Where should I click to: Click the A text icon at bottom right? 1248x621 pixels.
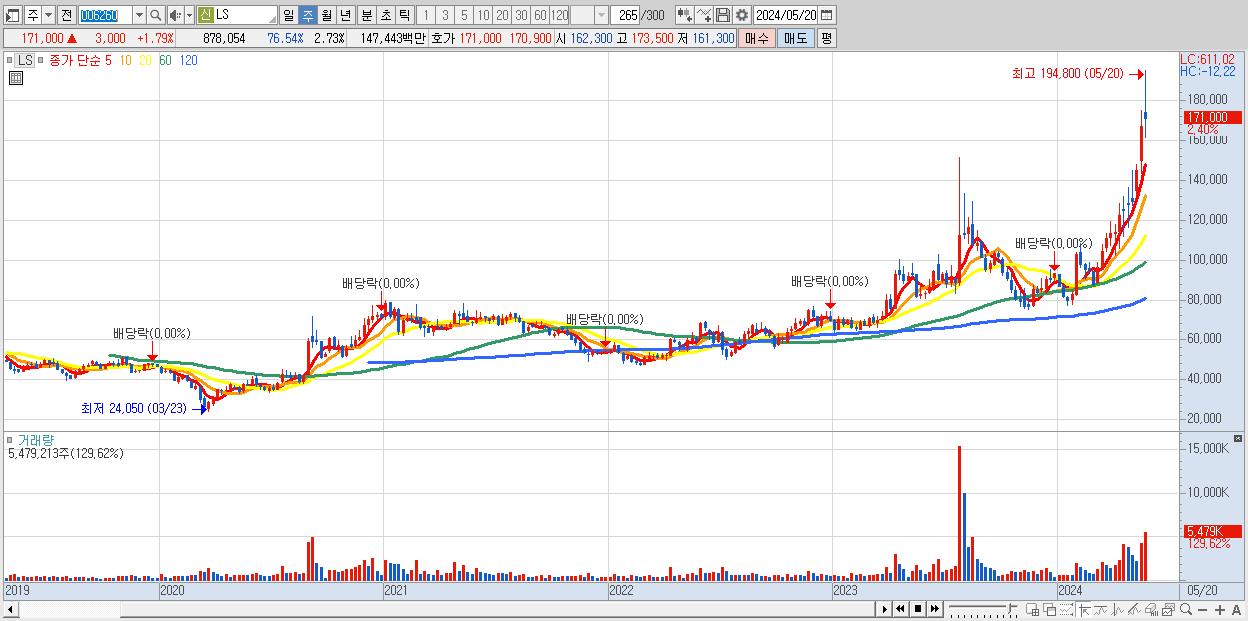pyautogui.click(x=1237, y=609)
